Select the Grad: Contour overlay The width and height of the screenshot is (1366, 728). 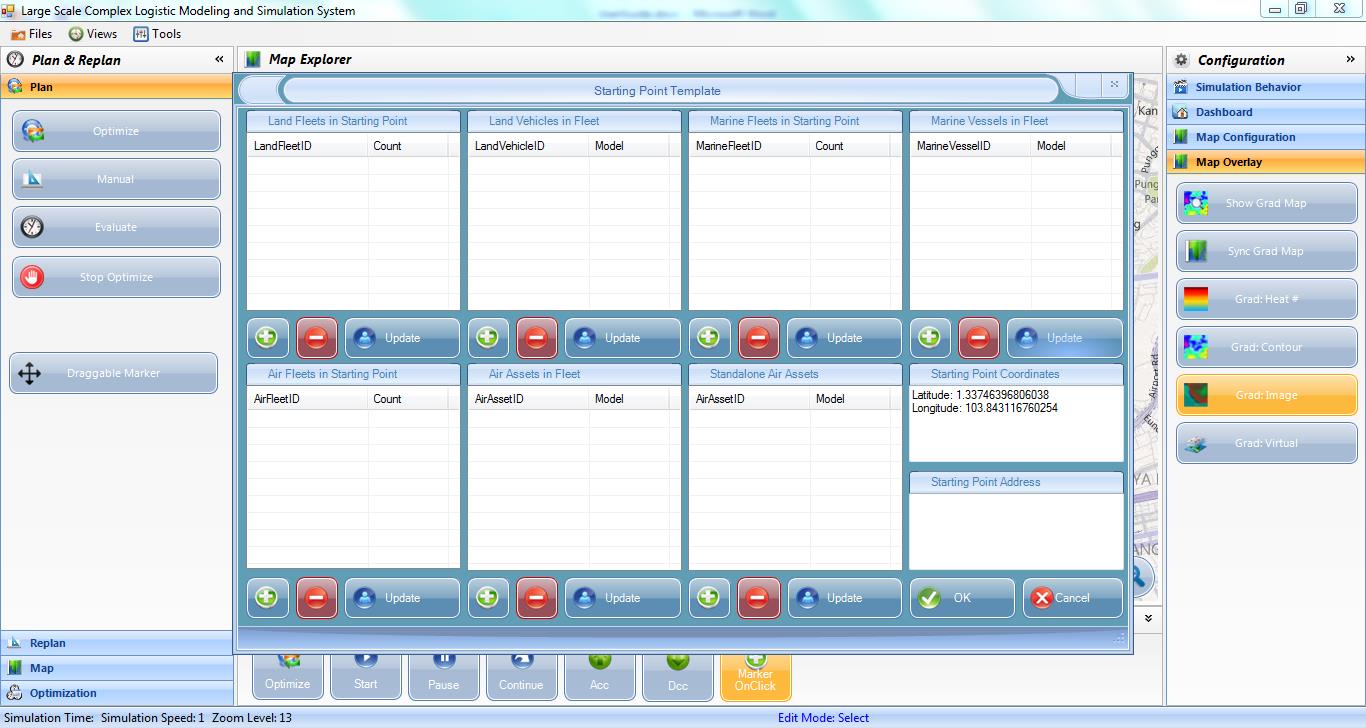pyautogui.click(x=1266, y=346)
